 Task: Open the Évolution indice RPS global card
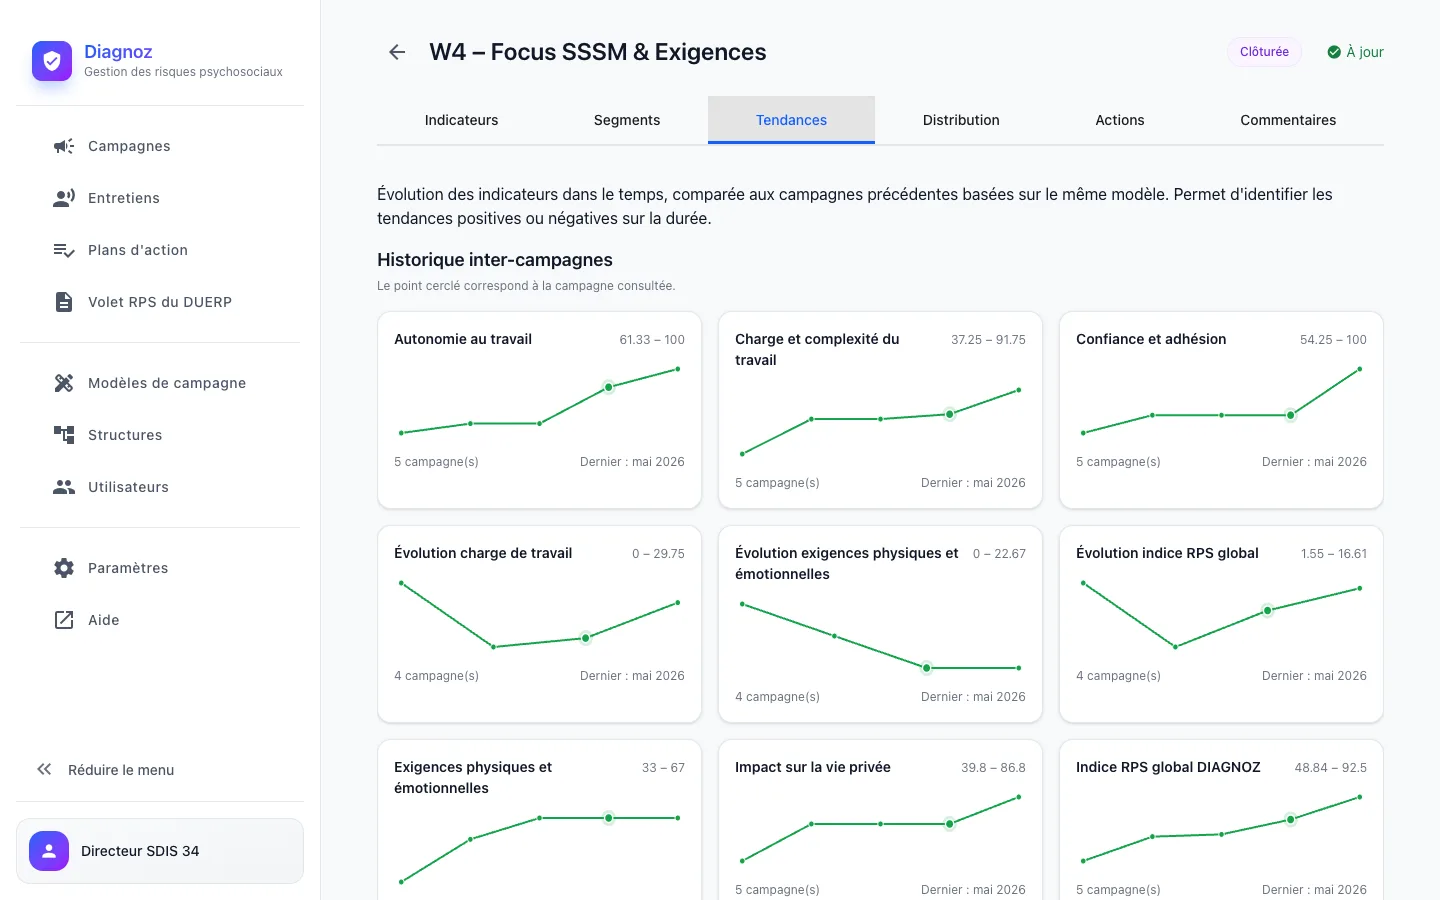[1221, 624]
